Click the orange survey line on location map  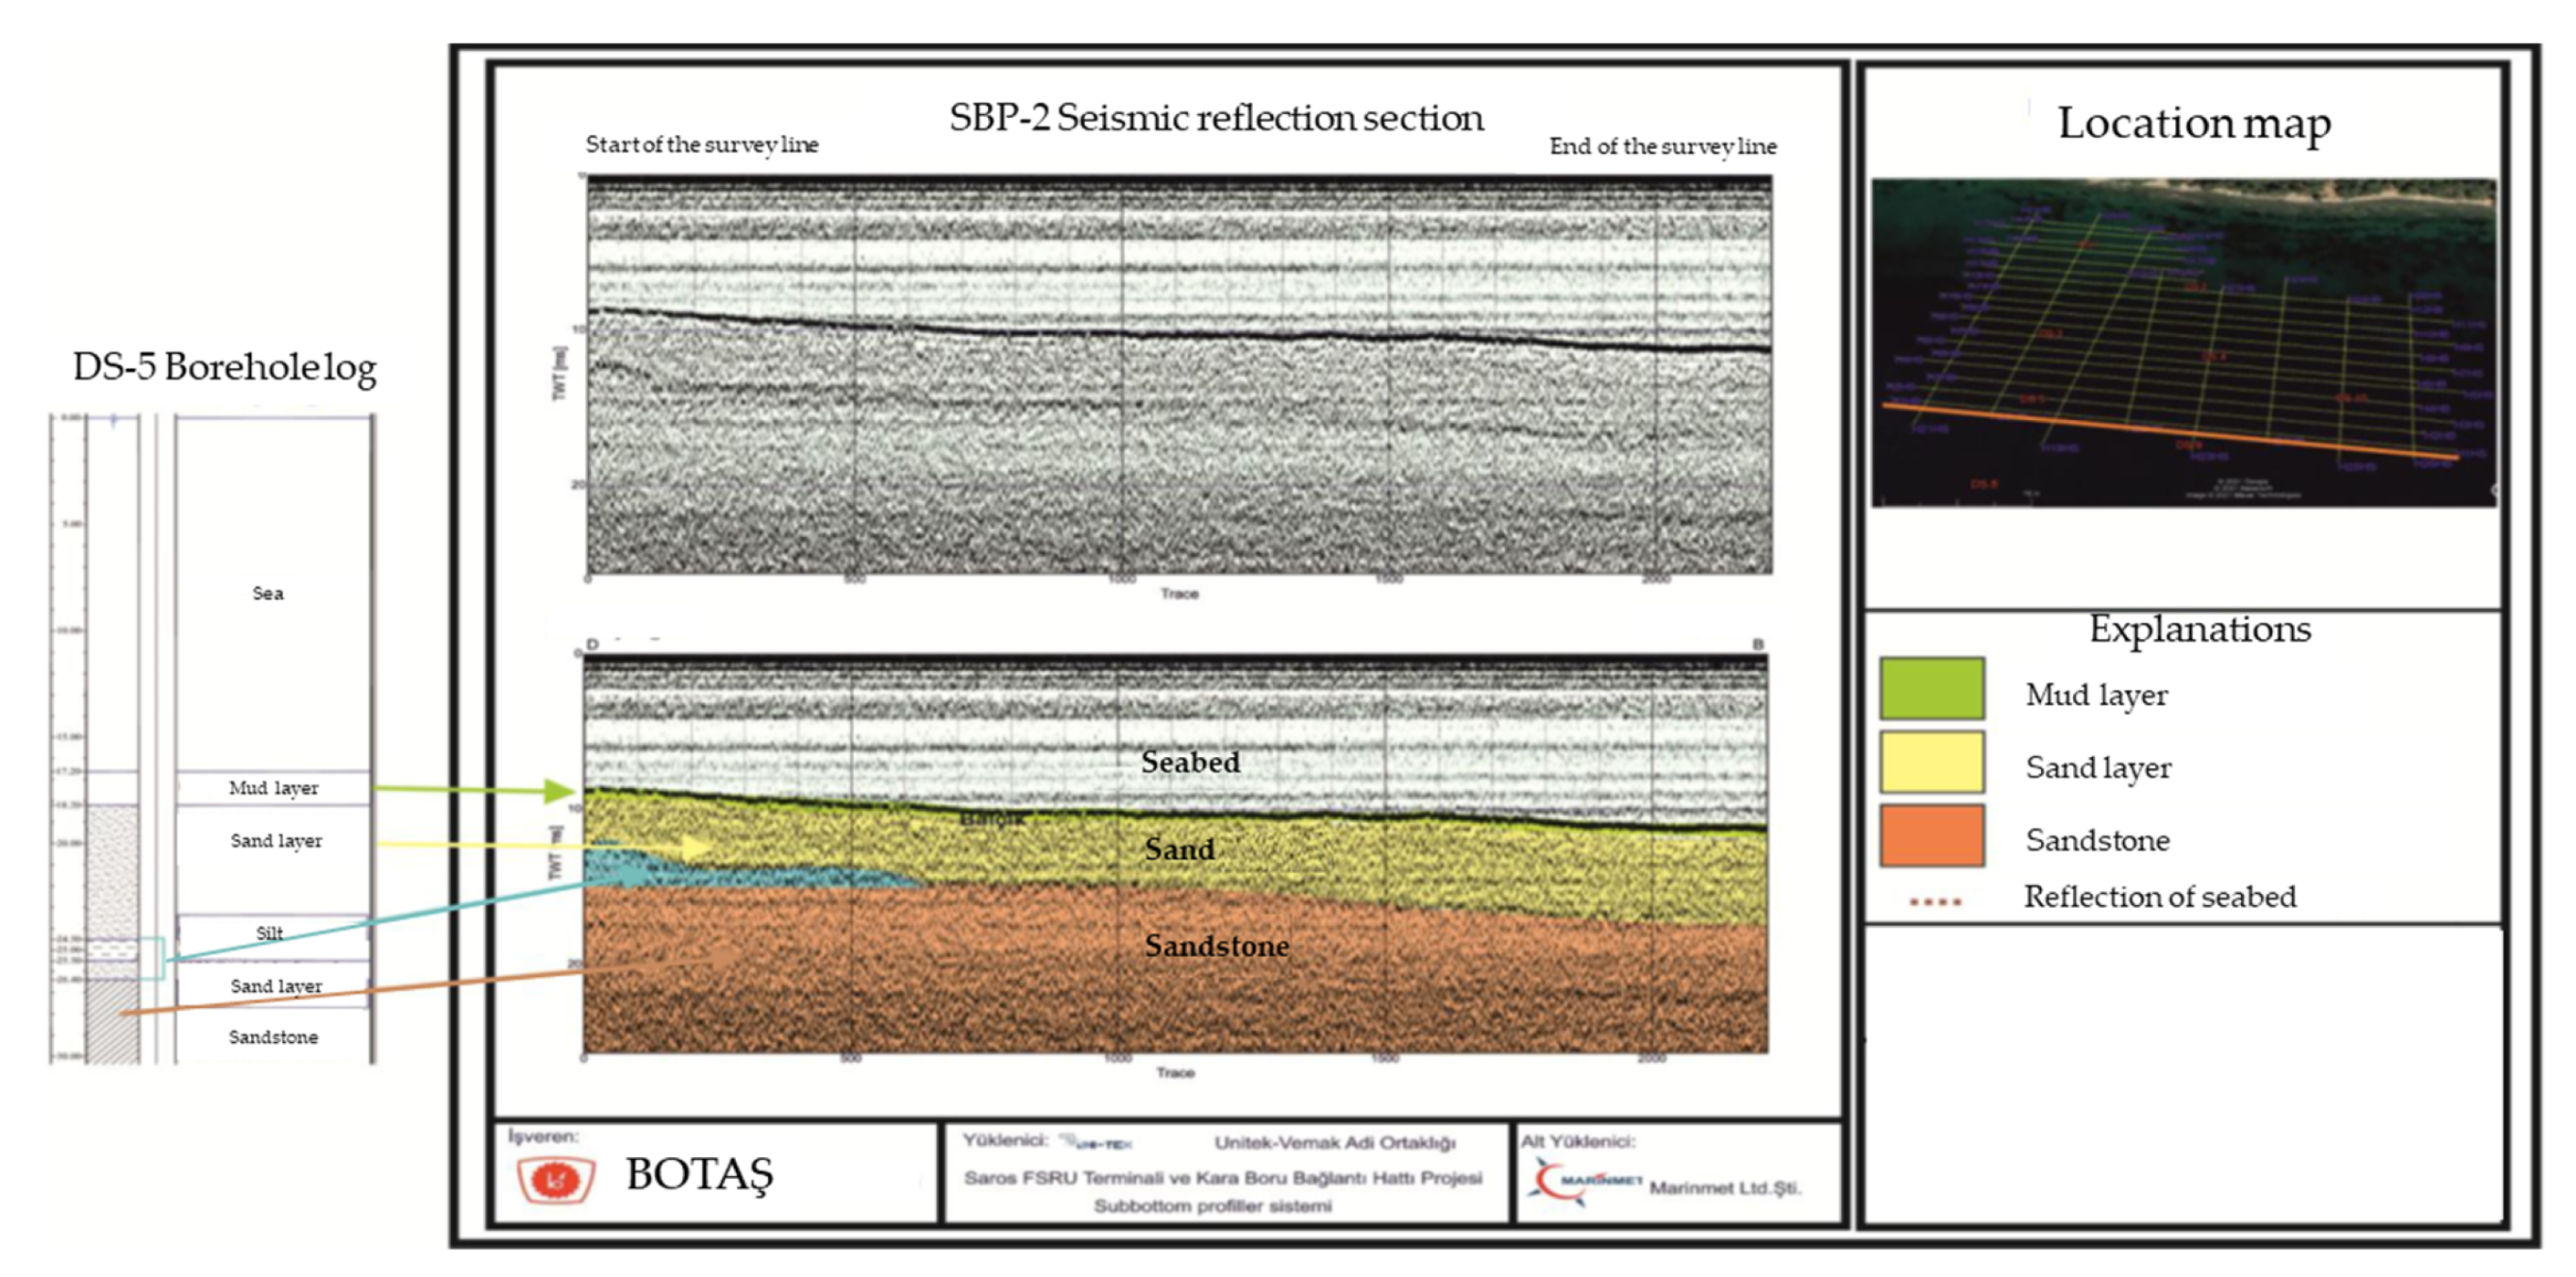[x=2170, y=431]
